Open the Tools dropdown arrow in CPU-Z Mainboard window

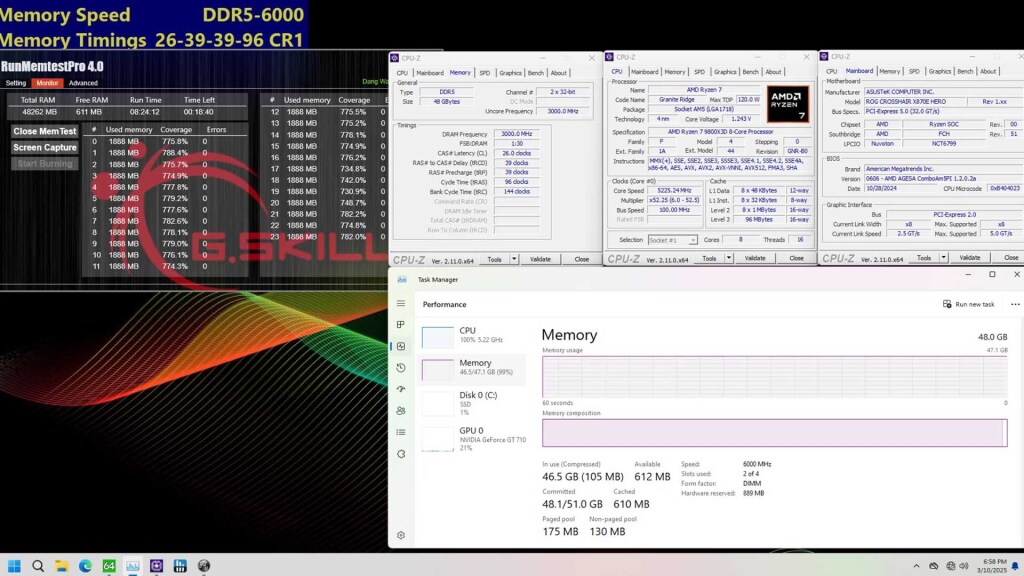click(x=944, y=257)
